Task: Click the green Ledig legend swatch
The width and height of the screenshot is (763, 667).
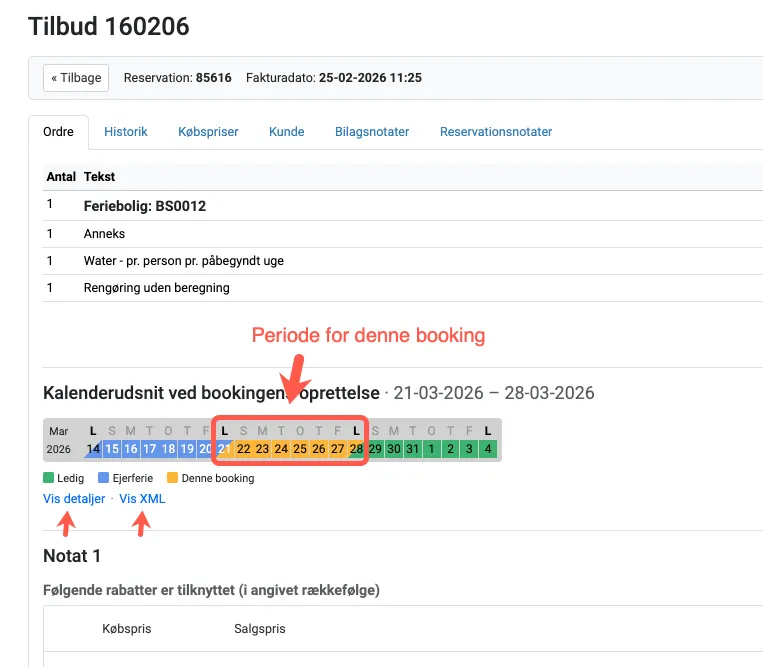Action: pos(48,478)
